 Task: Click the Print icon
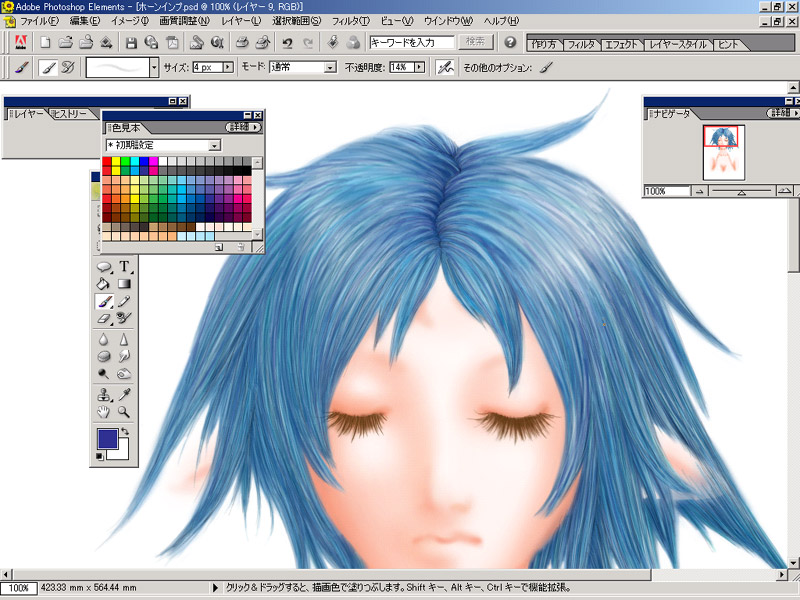[242, 42]
